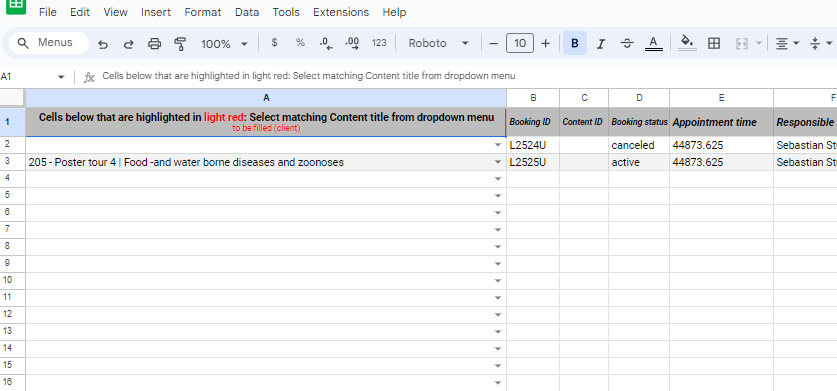The image size is (837, 391).
Task: Click cell L2525U
Action: [x=533, y=162]
